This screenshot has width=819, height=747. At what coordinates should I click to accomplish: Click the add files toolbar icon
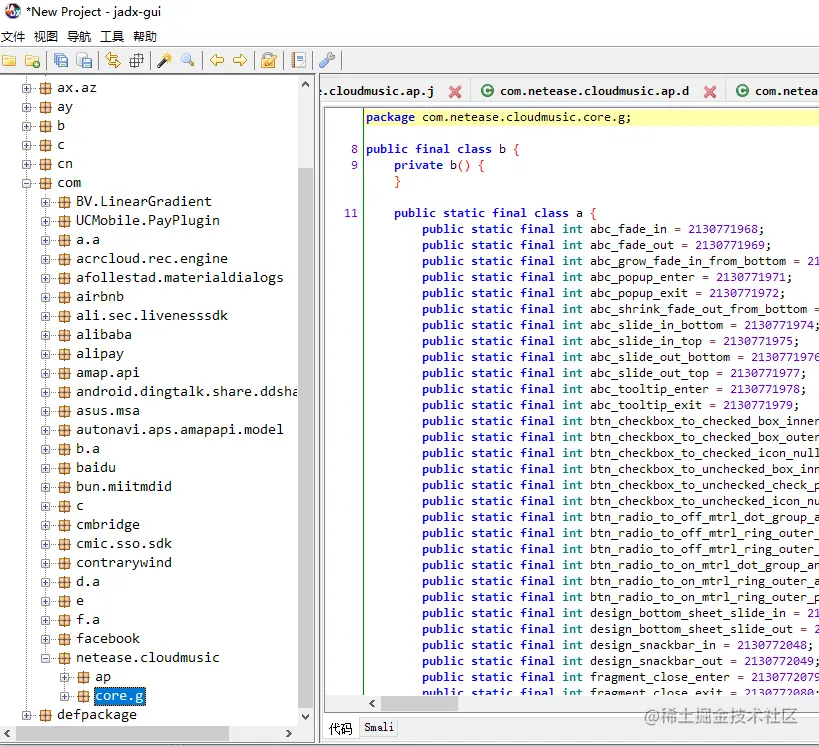[32, 61]
